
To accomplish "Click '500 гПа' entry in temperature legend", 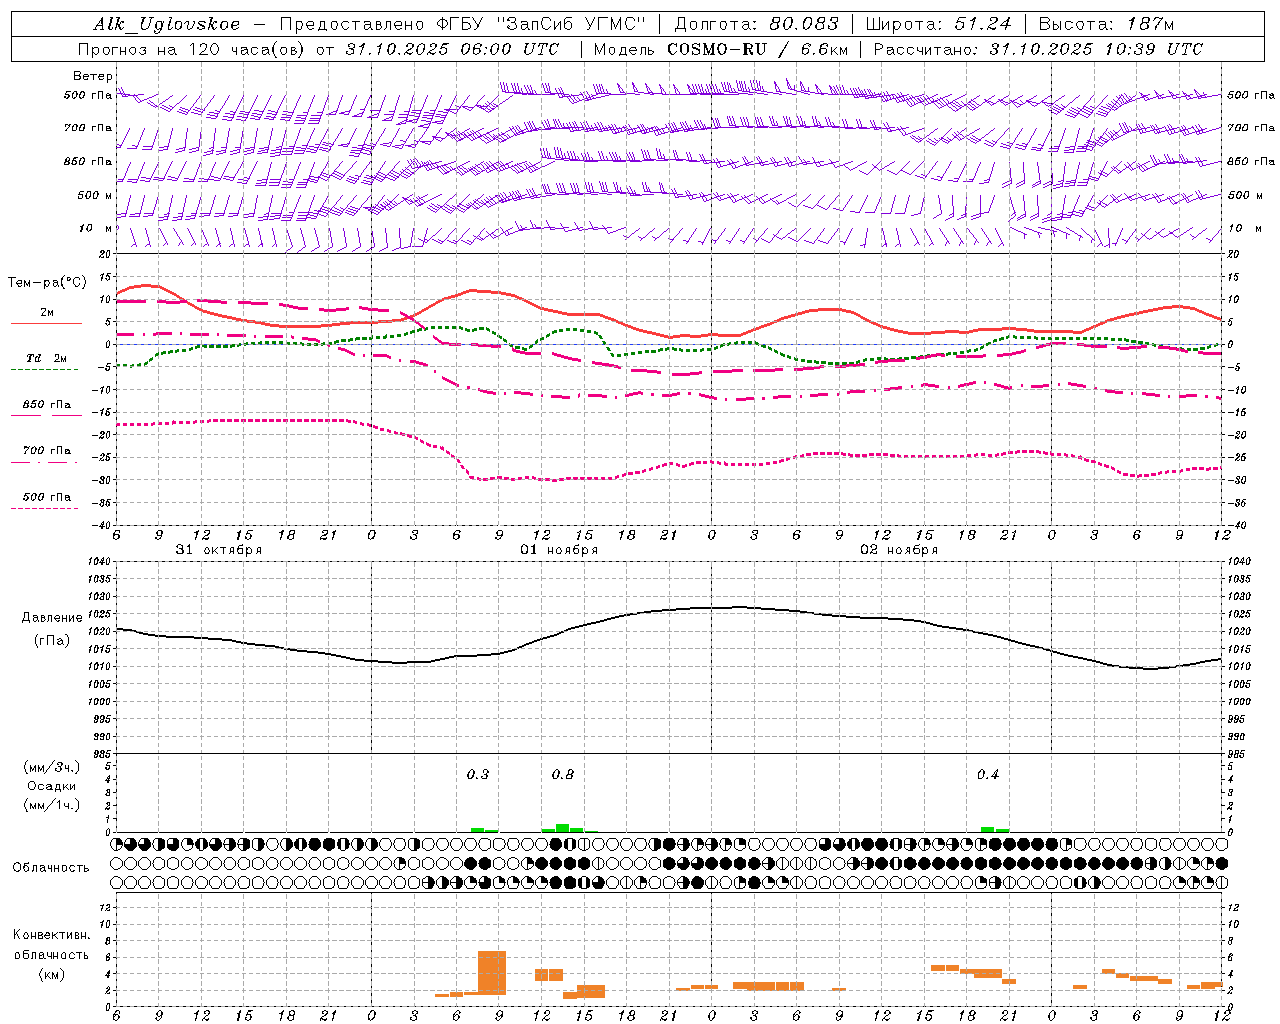I will [x=47, y=497].
